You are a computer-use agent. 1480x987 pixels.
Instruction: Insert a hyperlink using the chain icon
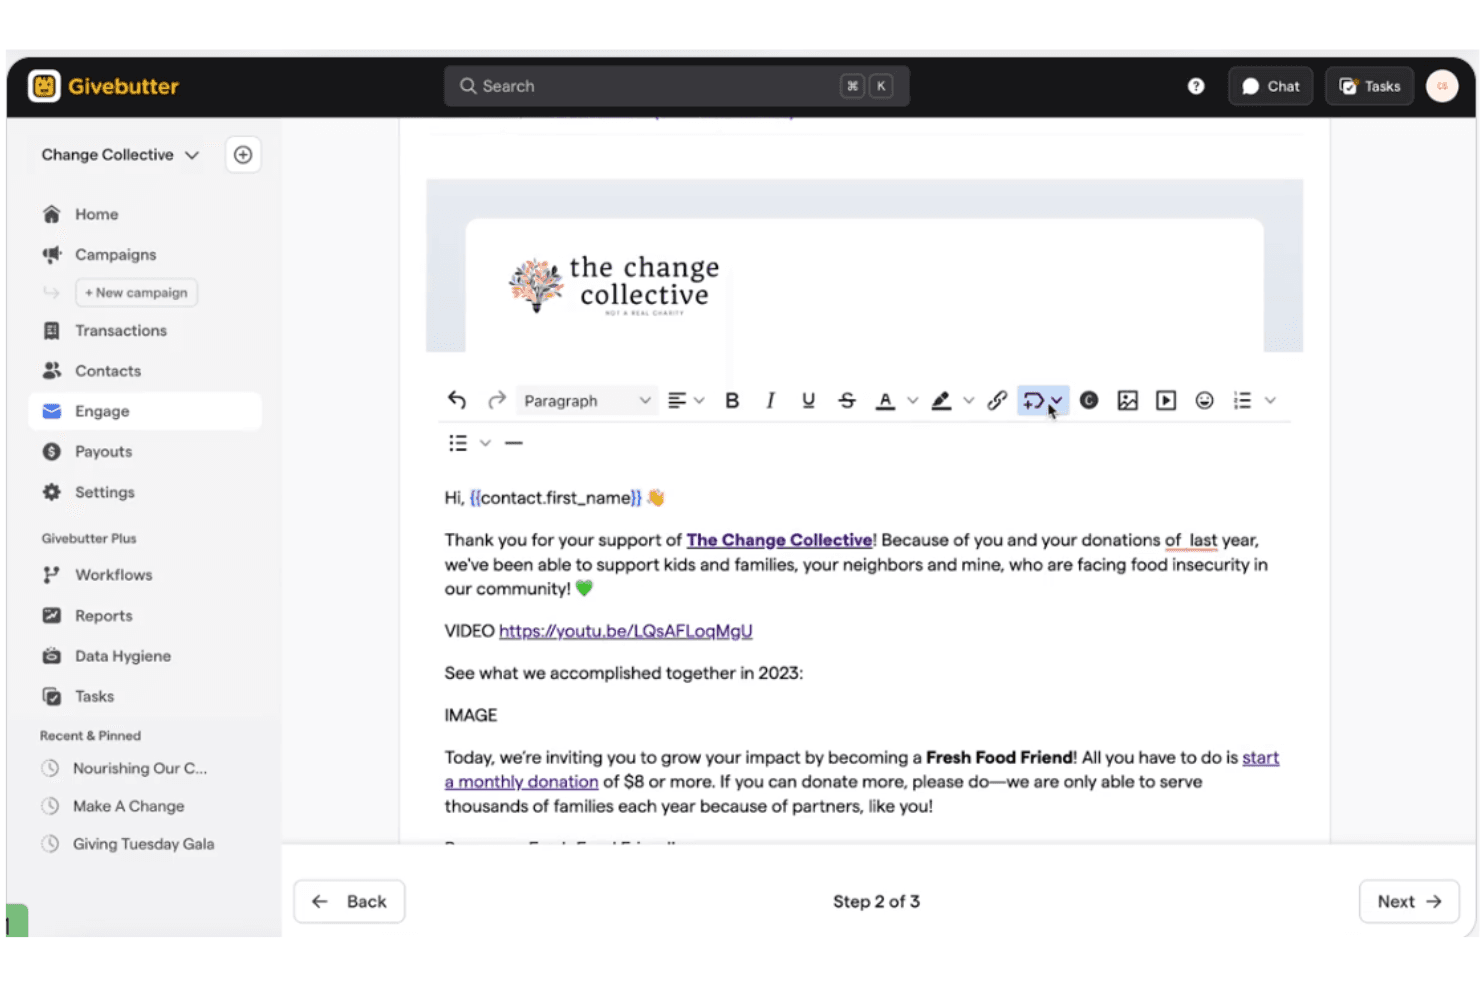click(x=997, y=401)
